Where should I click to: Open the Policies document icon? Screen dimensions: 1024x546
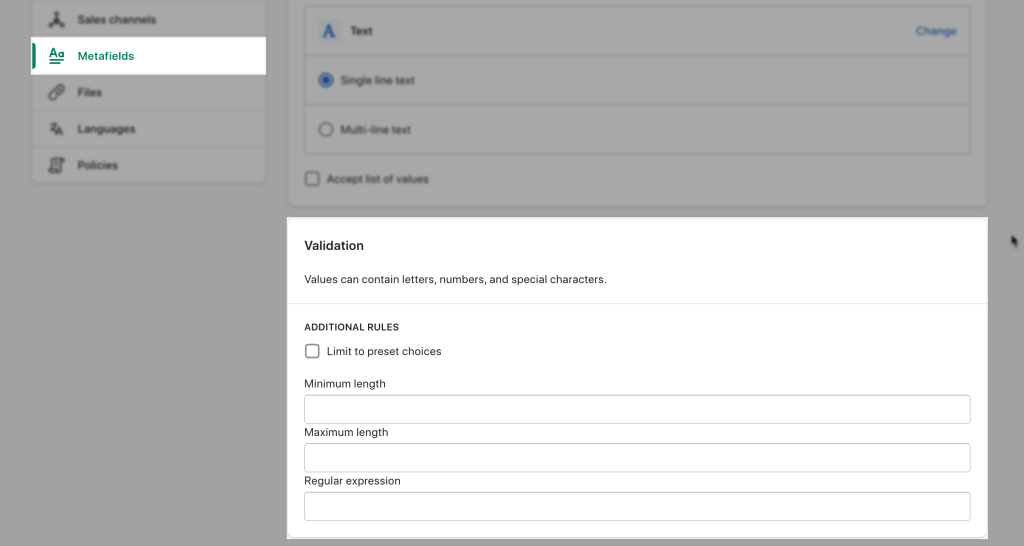coord(57,165)
